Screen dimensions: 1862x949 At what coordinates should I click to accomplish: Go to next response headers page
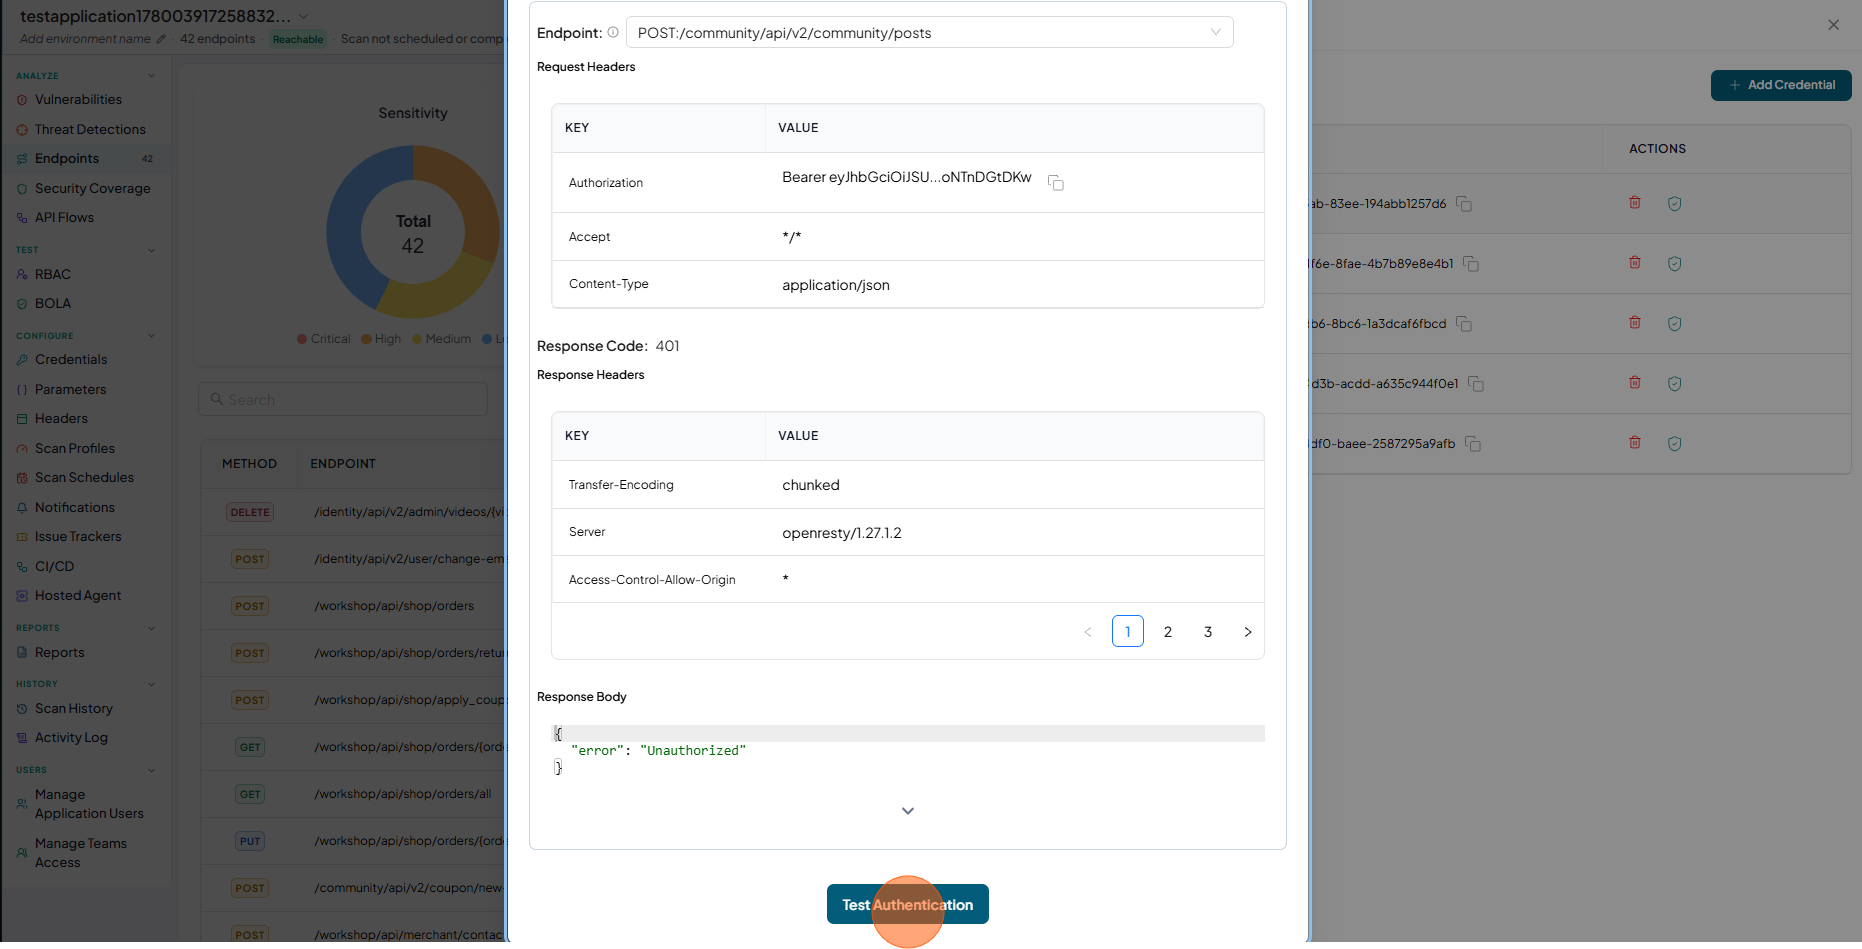point(1248,632)
